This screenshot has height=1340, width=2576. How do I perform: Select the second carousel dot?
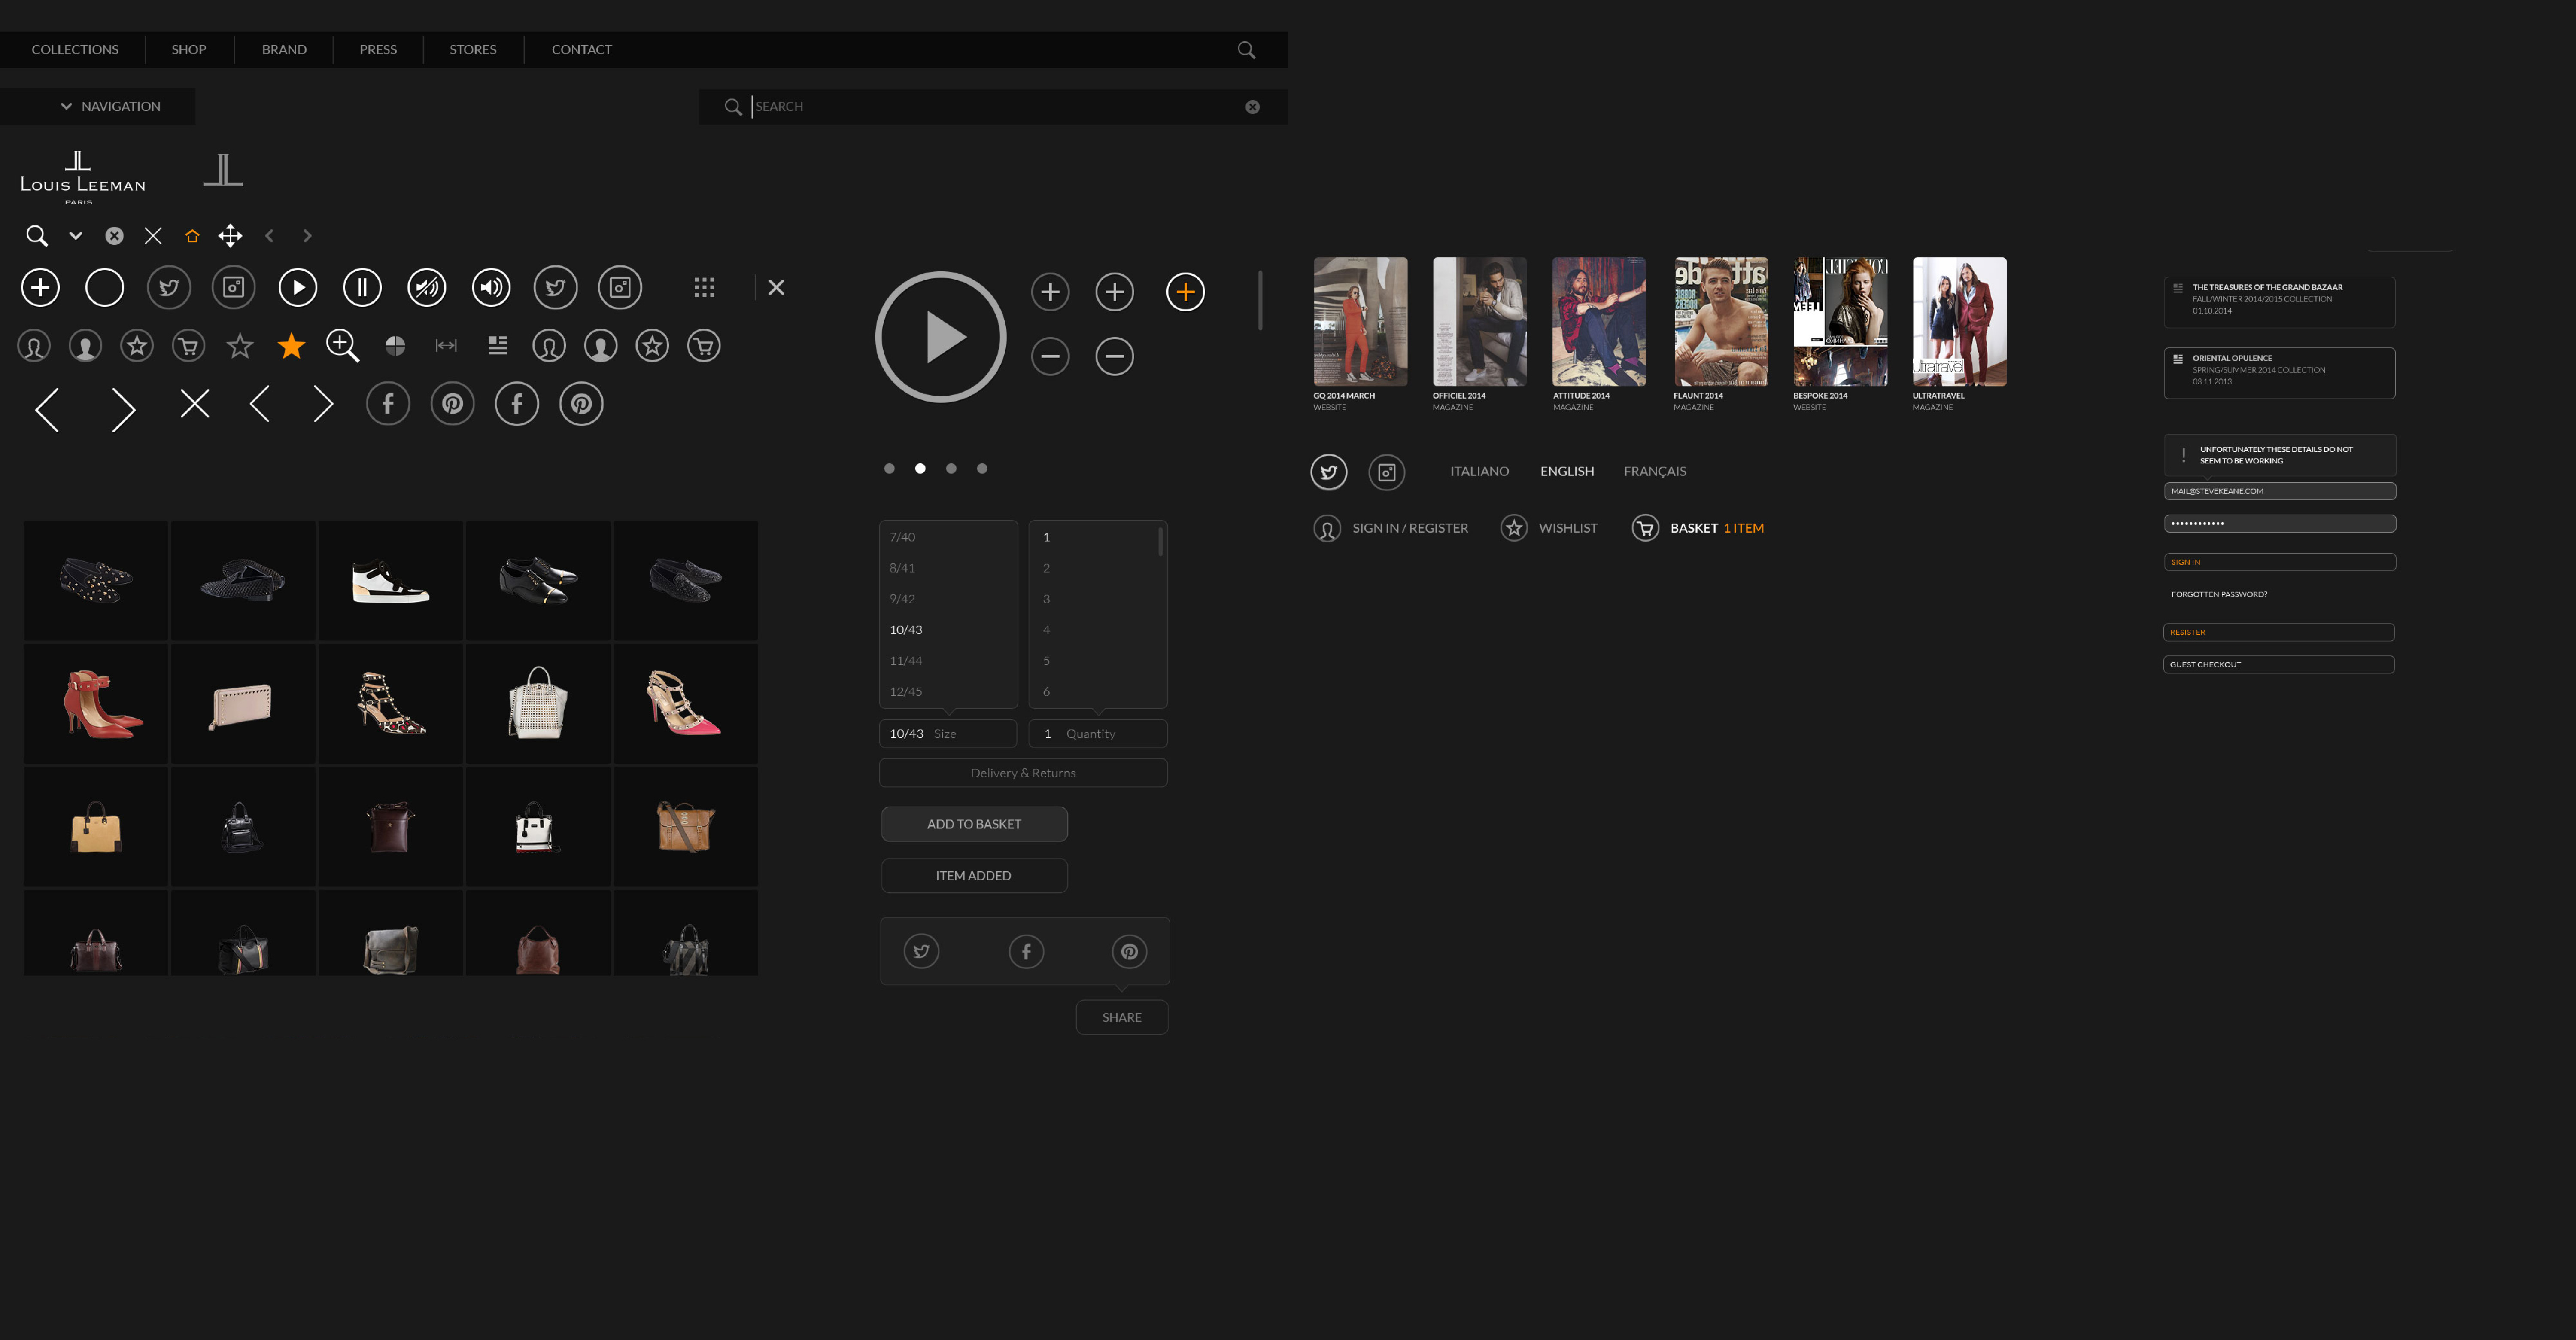pyautogui.click(x=920, y=468)
